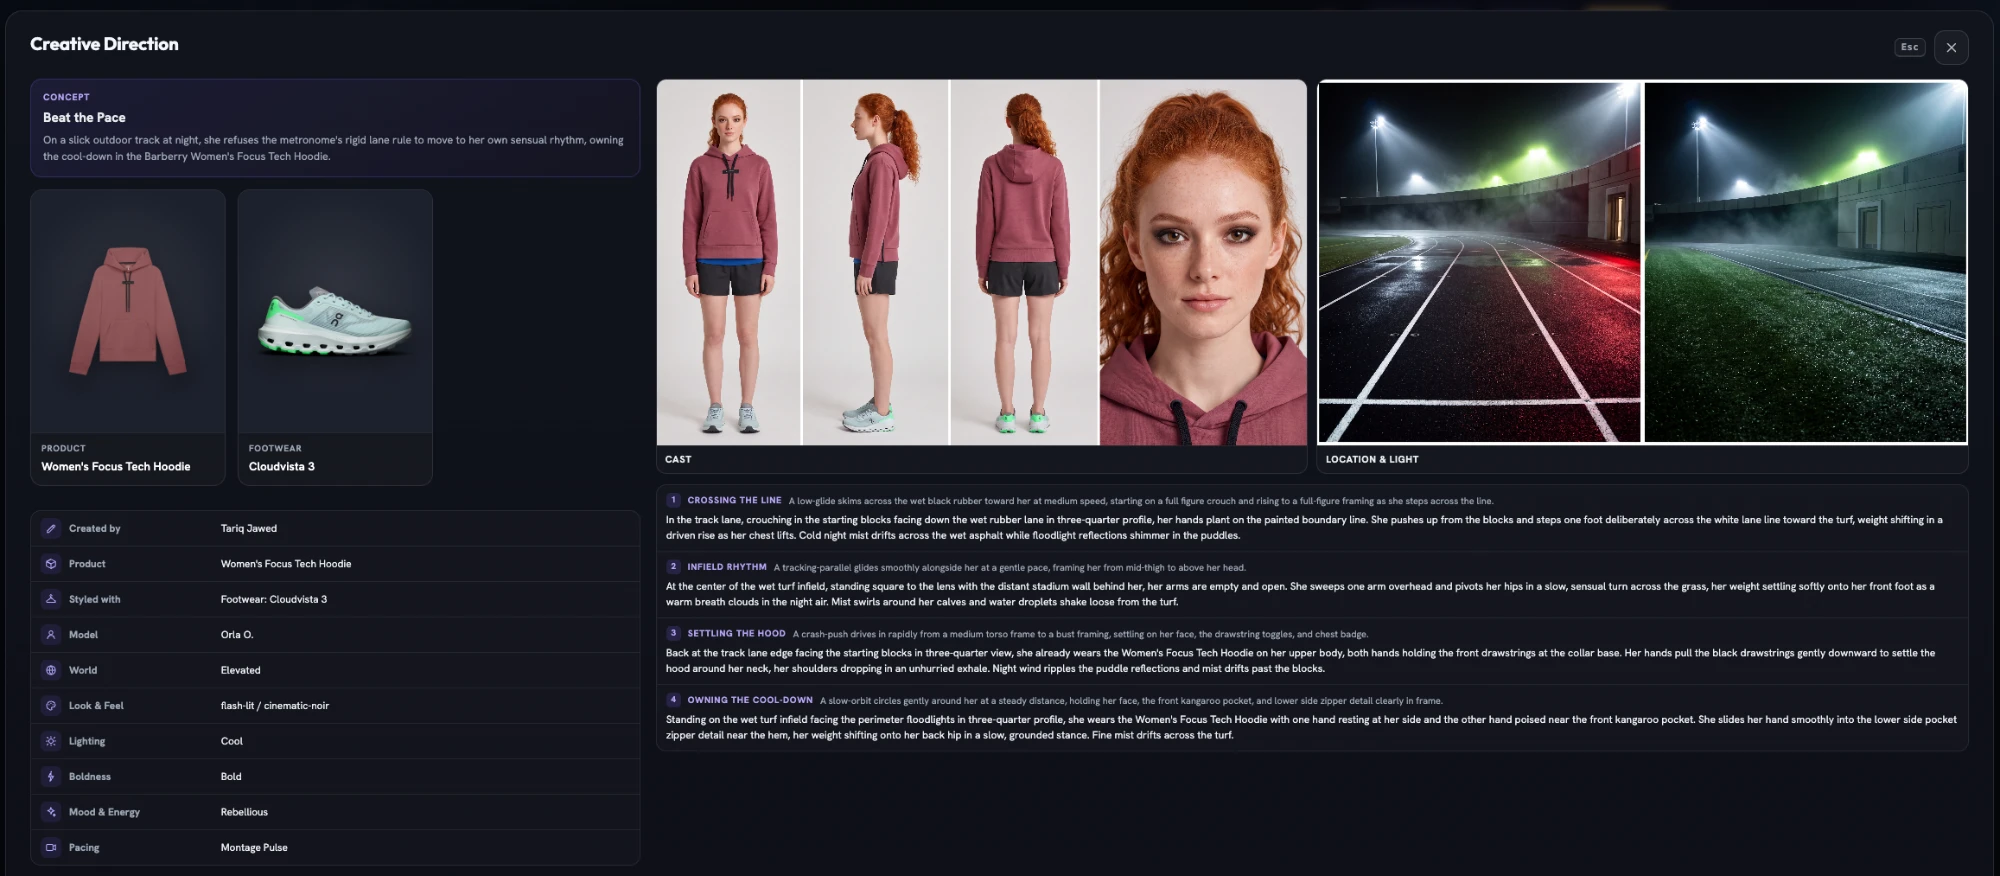The height and width of the screenshot is (876, 2000).
Task: Click the Beat the Pace concept title
Action: point(84,118)
